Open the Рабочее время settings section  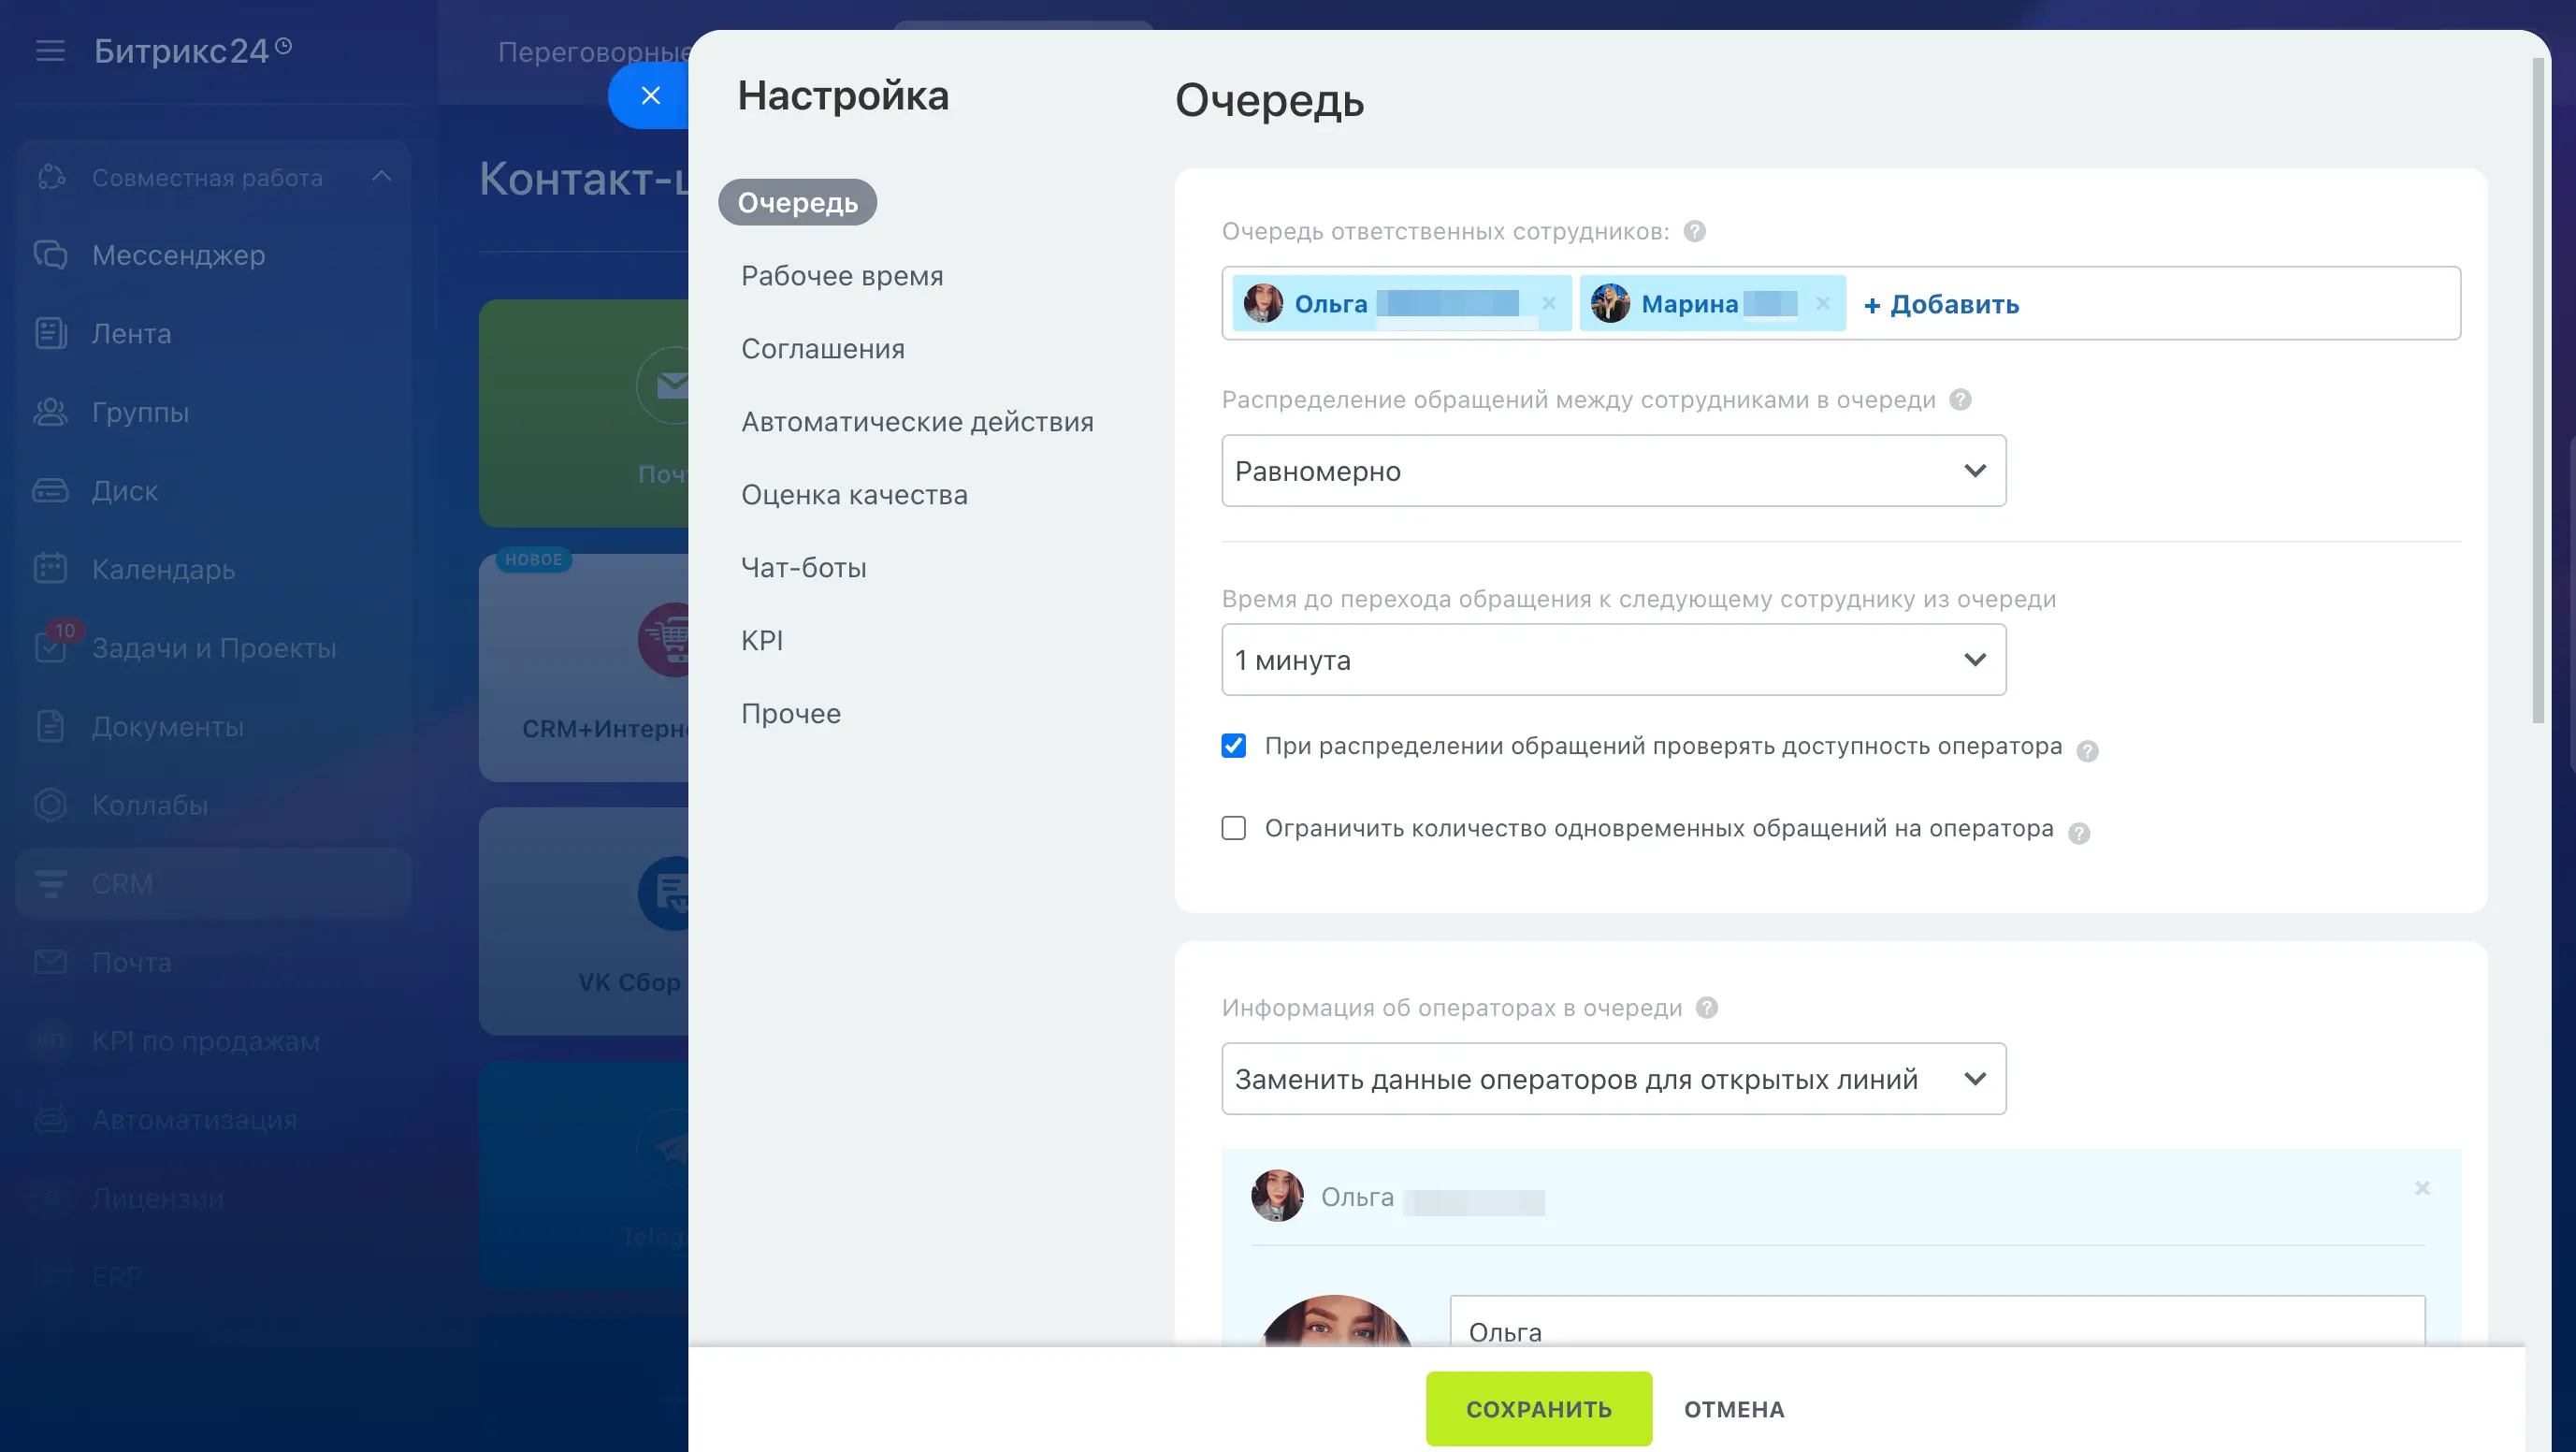pyautogui.click(x=842, y=276)
